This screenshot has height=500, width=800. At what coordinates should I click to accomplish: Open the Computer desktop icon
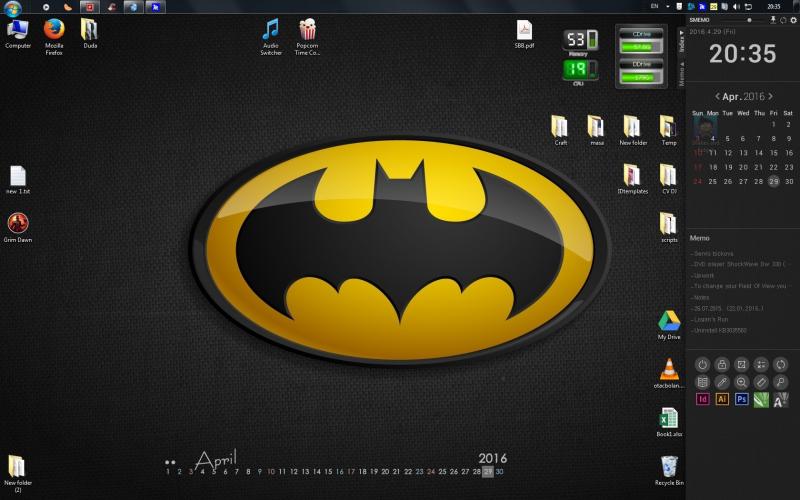point(18,34)
